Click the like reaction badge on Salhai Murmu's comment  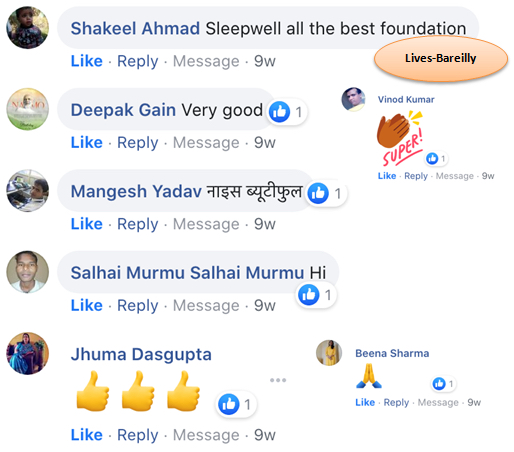coord(315,295)
